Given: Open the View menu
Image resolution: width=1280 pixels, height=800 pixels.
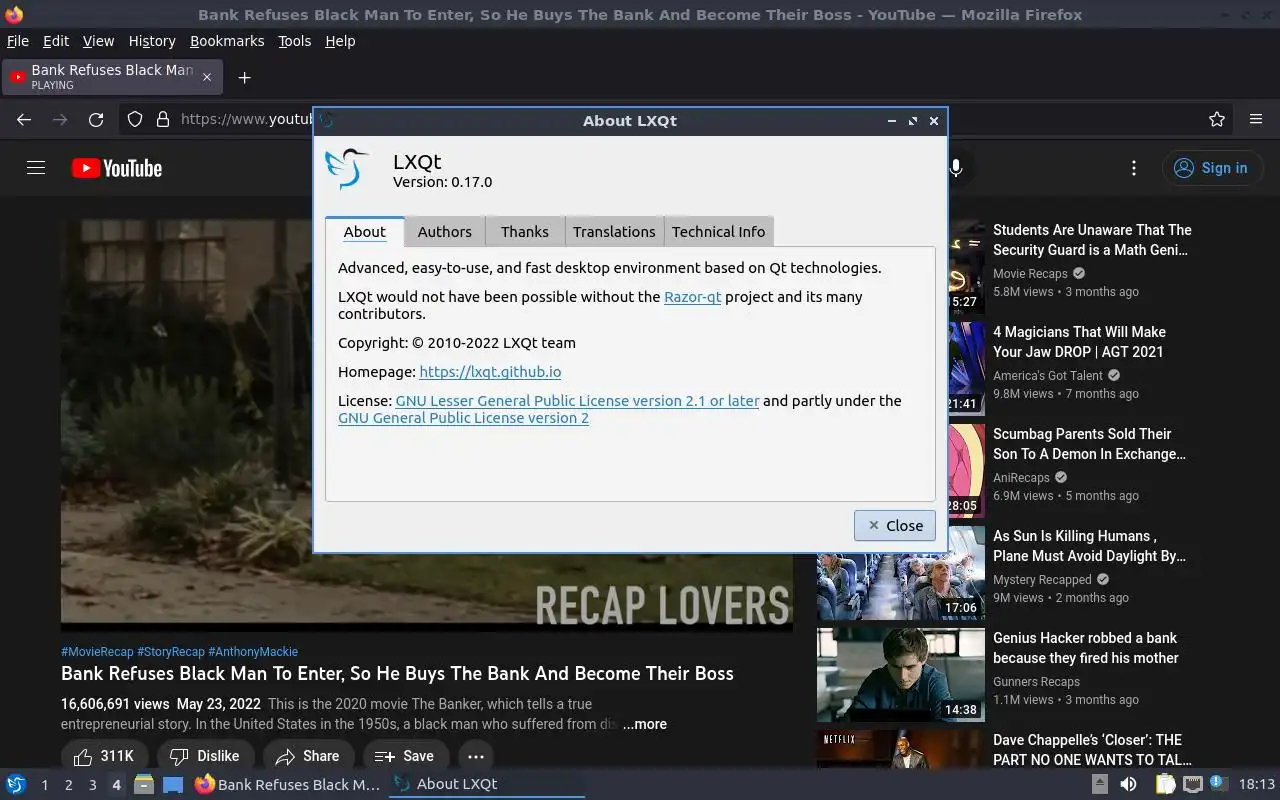Looking at the screenshot, I should tap(98, 41).
